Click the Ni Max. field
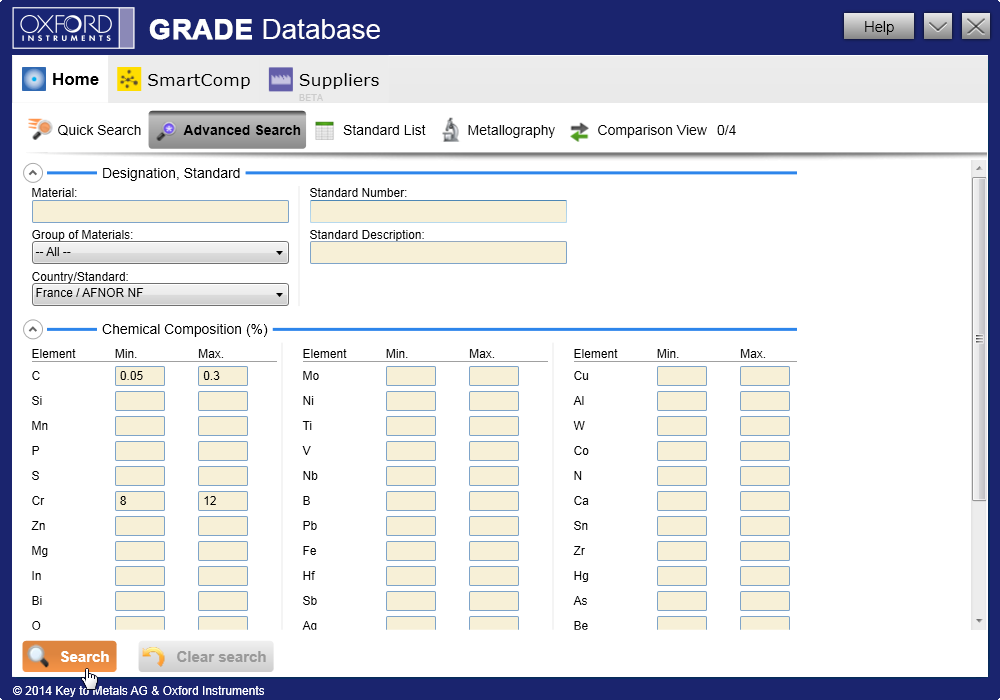This screenshot has width=1000, height=700. pos(494,401)
